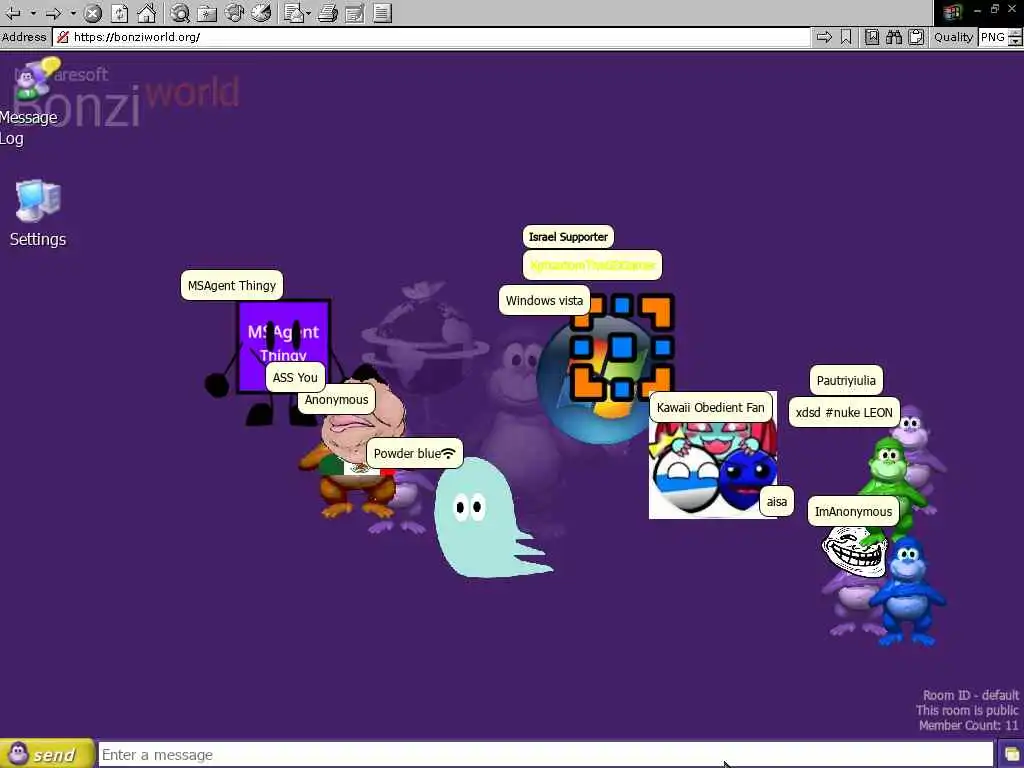Viewport: 1024px width, 768px height.
Task: Click the Kawaii Obedient Fan name tag
Action: 711,408
